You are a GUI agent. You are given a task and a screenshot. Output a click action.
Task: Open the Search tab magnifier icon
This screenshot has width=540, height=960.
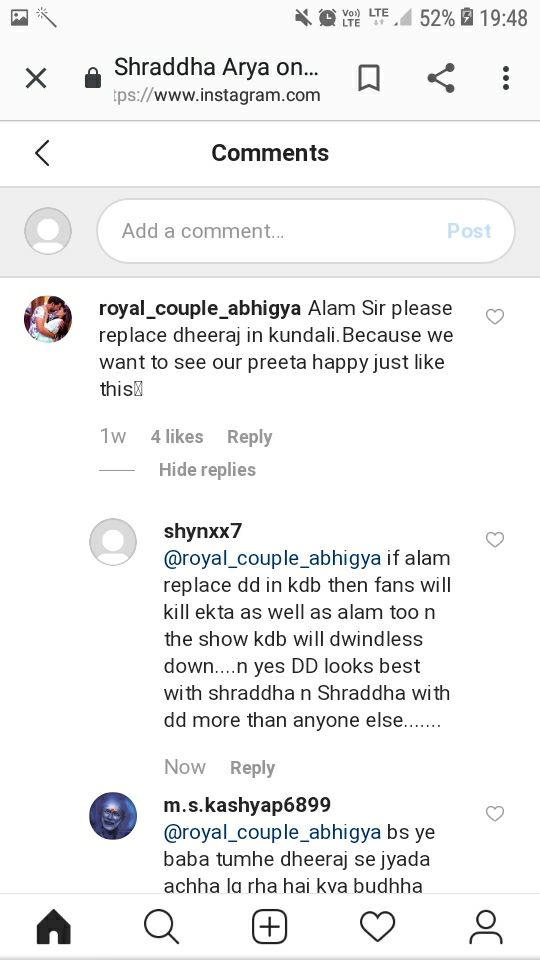(x=162, y=927)
